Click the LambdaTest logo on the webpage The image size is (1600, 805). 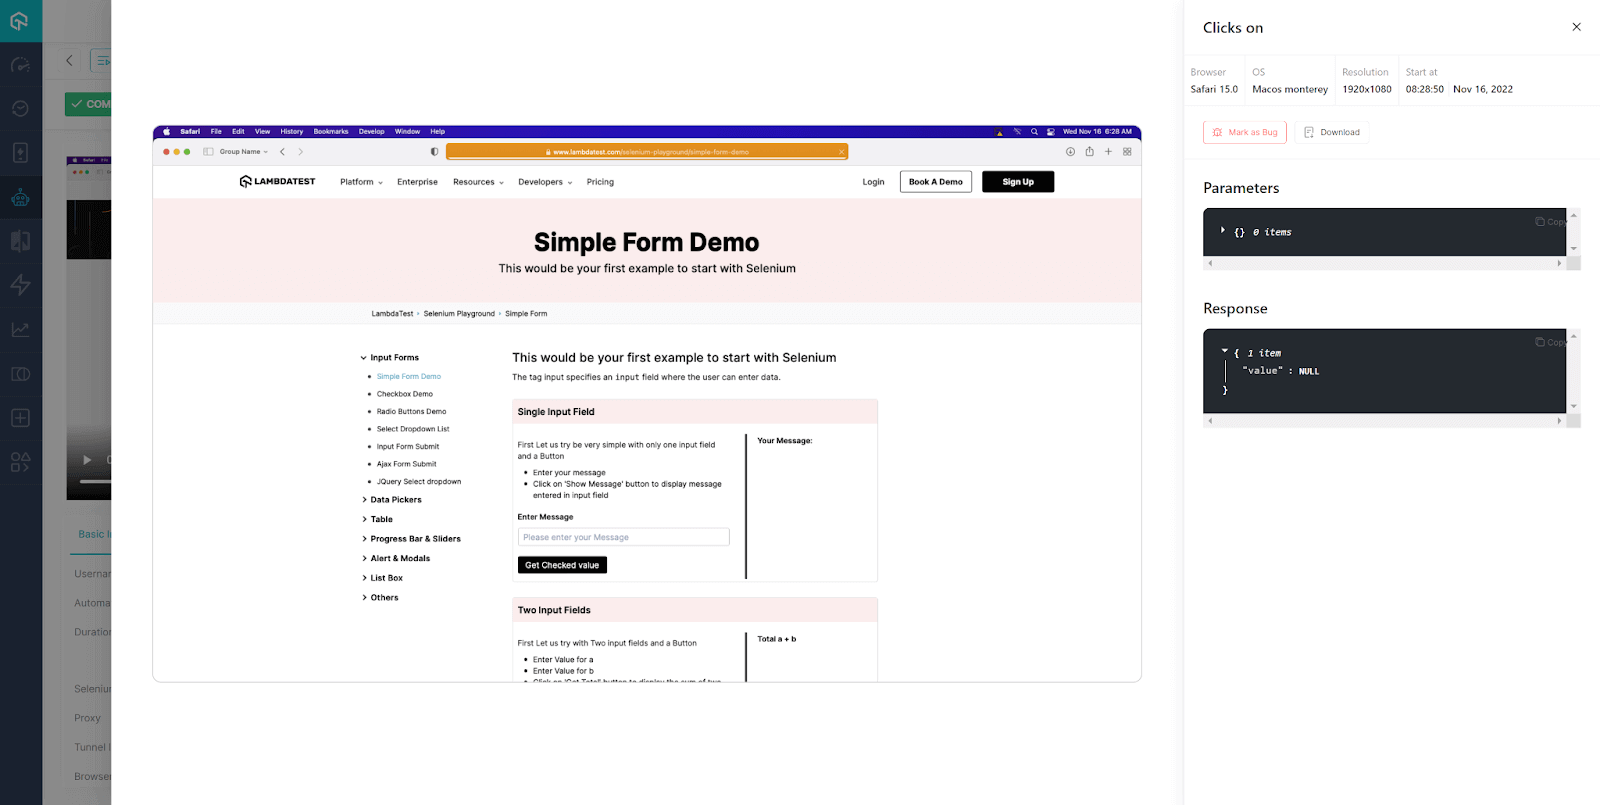tap(277, 181)
